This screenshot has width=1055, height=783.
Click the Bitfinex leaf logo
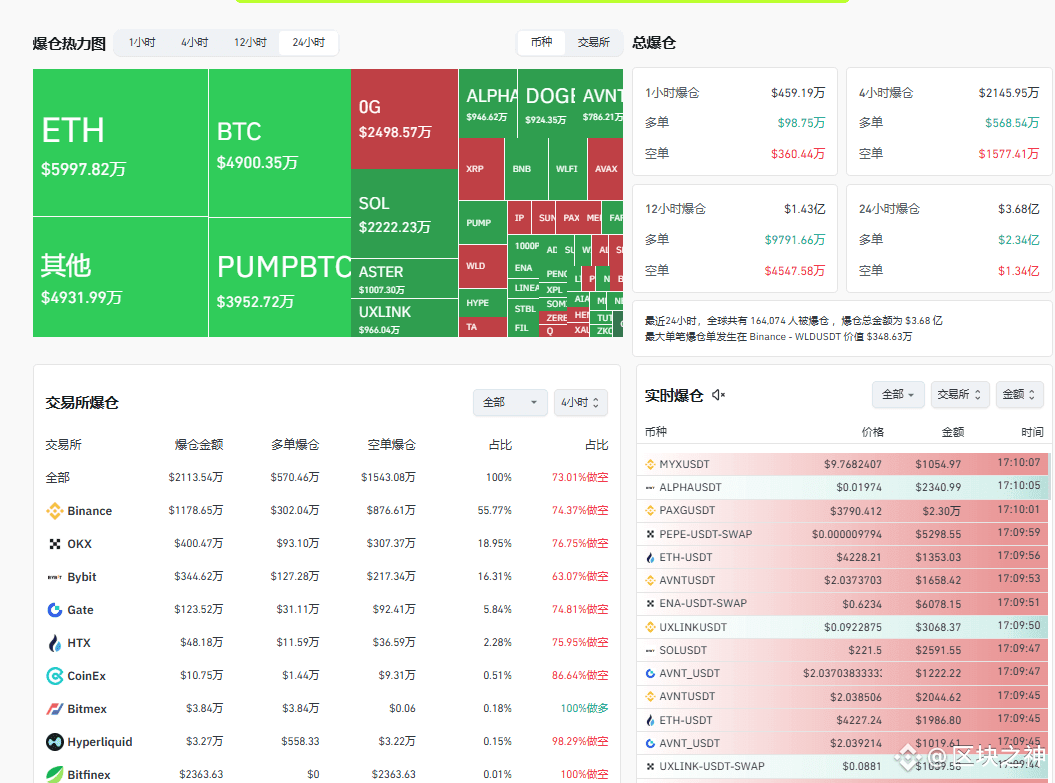pyautogui.click(x=54, y=774)
